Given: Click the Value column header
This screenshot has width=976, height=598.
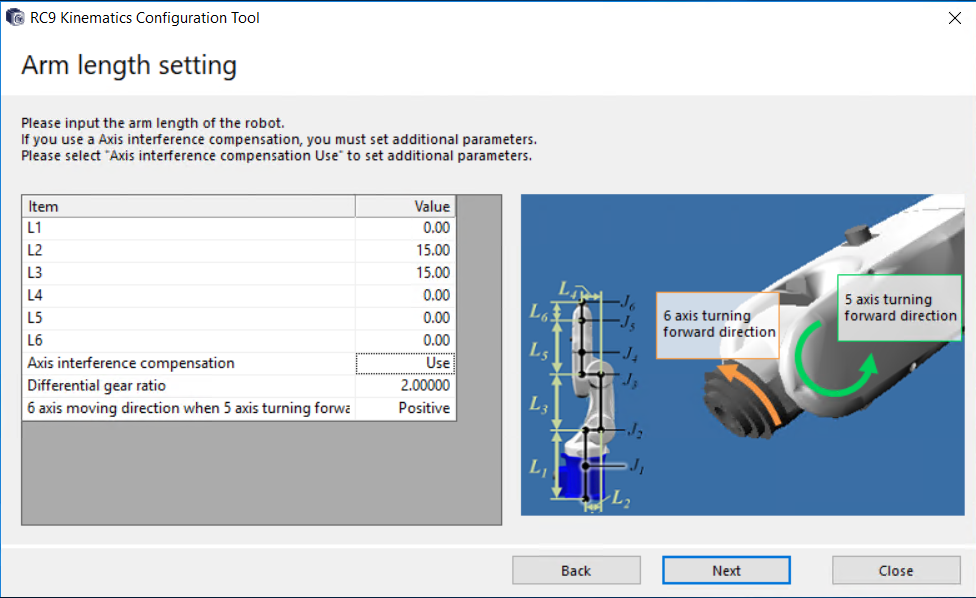Looking at the screenshot, I should point(405,206).
